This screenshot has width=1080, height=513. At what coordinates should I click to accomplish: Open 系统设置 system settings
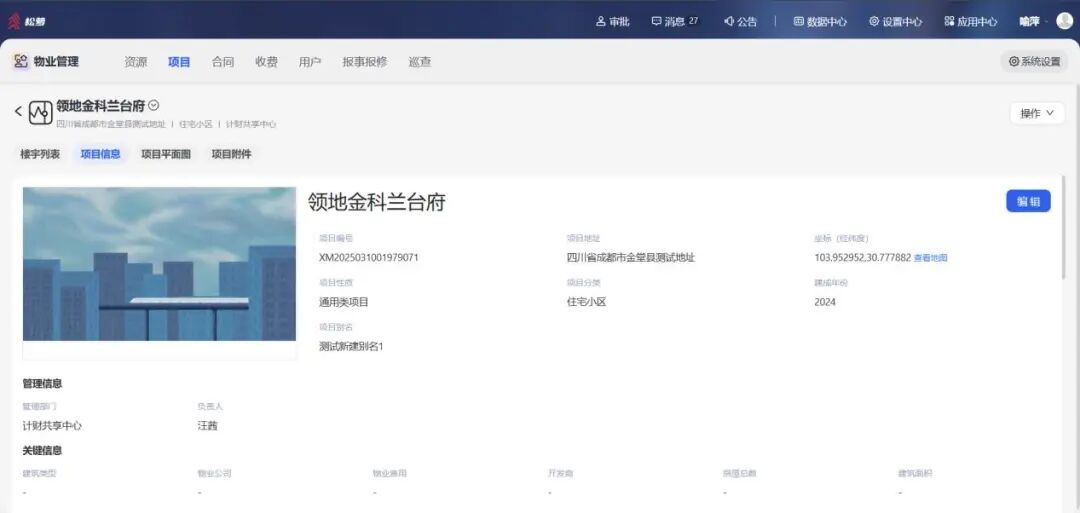tap(1035, 61)
